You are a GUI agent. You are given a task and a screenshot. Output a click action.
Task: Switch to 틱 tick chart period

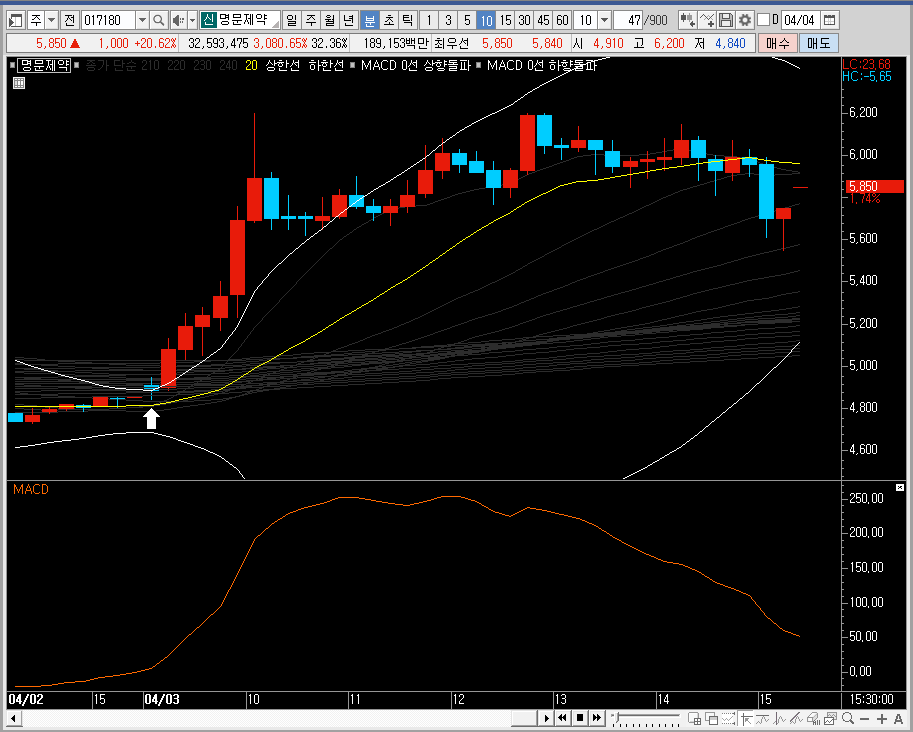tap(408, 20)
